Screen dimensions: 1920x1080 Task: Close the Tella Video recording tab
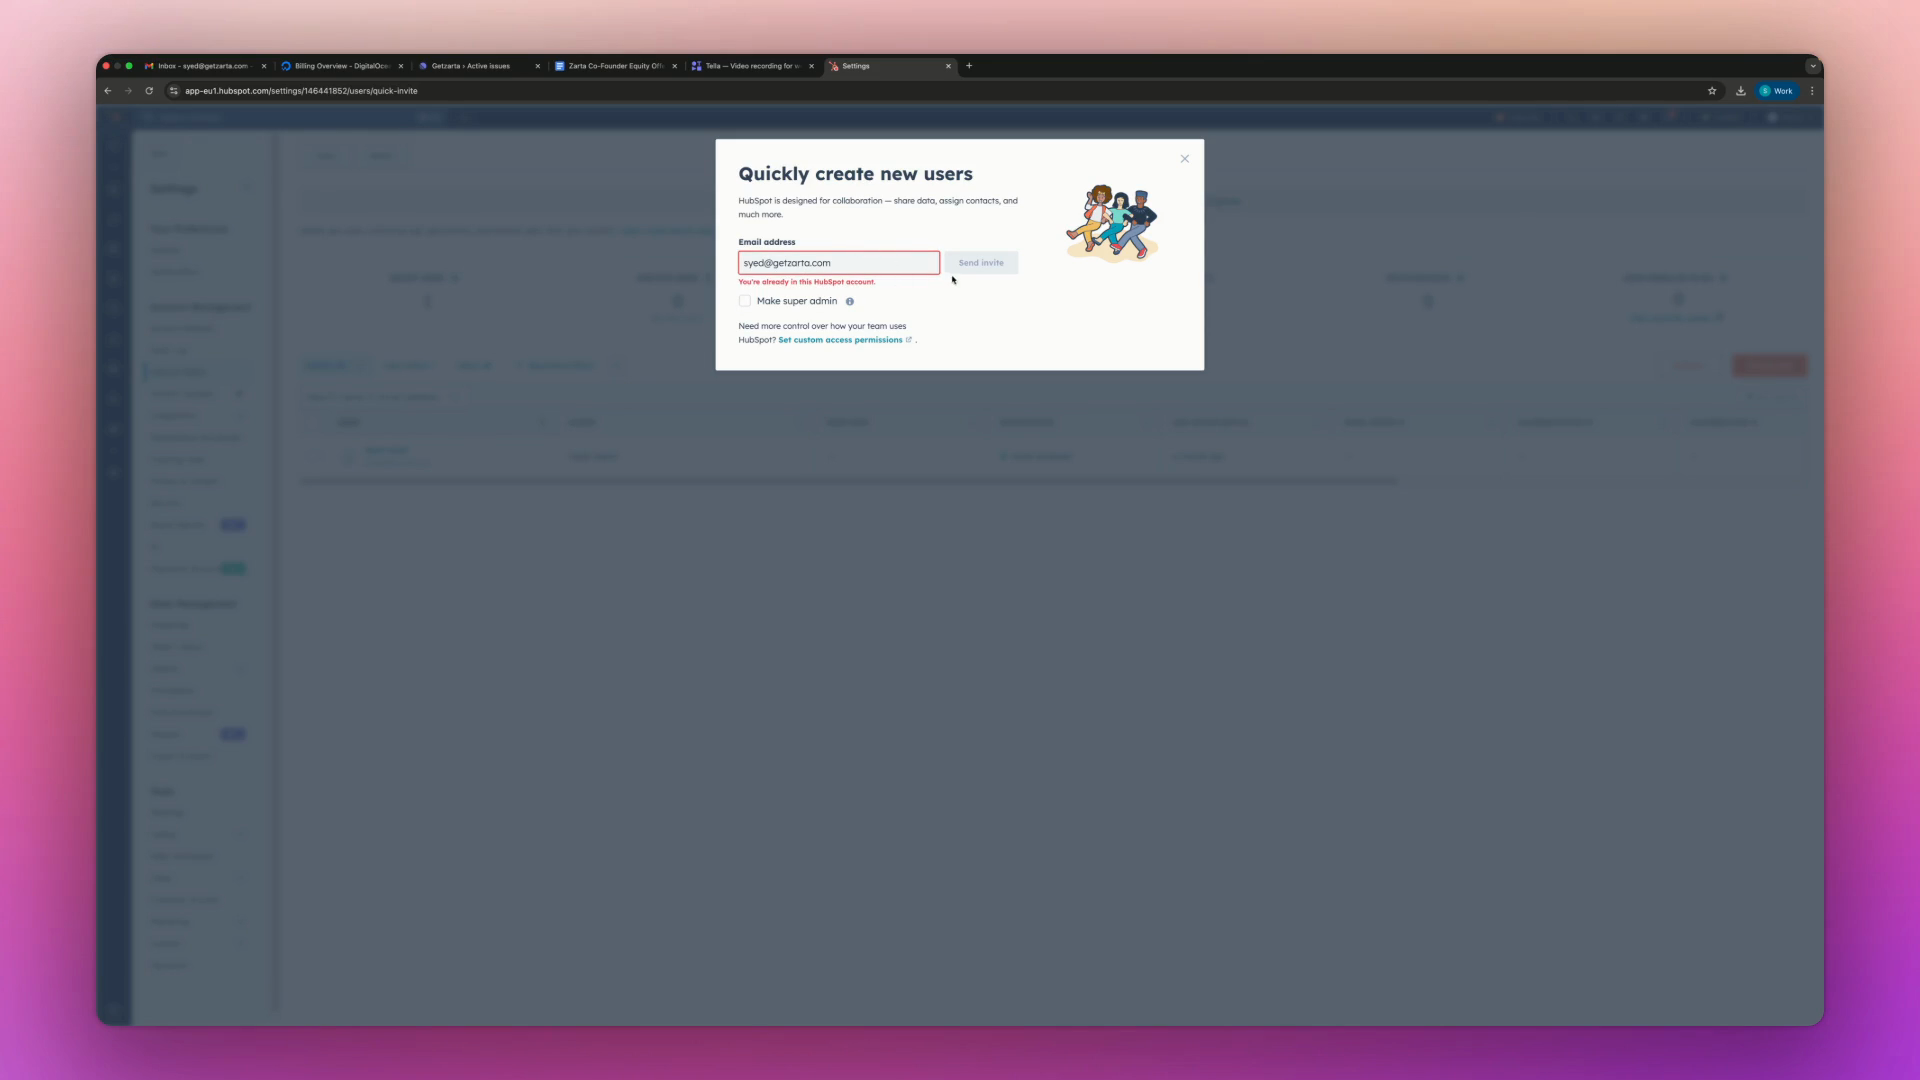tap(812, 66)
